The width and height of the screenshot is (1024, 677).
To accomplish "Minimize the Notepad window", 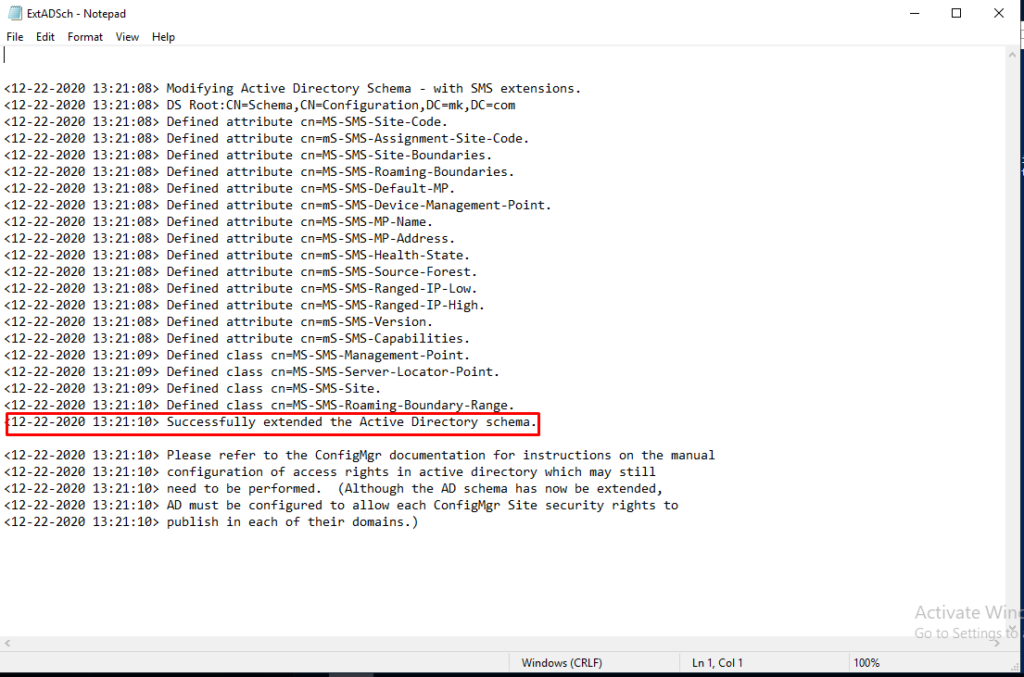I will [910, 13].
